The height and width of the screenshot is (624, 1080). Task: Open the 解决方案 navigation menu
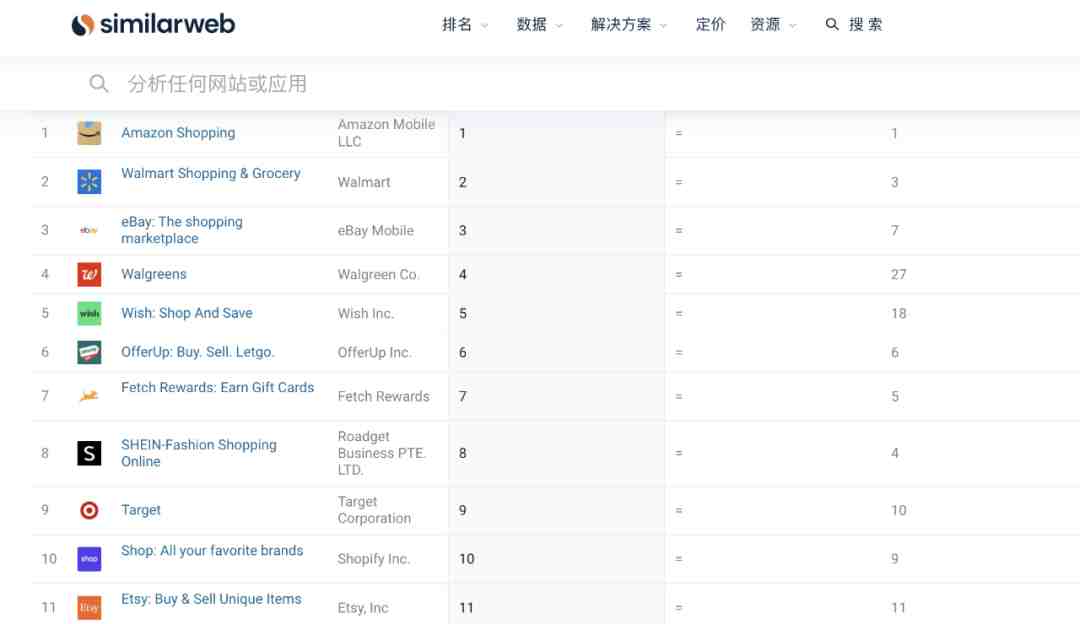(x=621, y=24)
